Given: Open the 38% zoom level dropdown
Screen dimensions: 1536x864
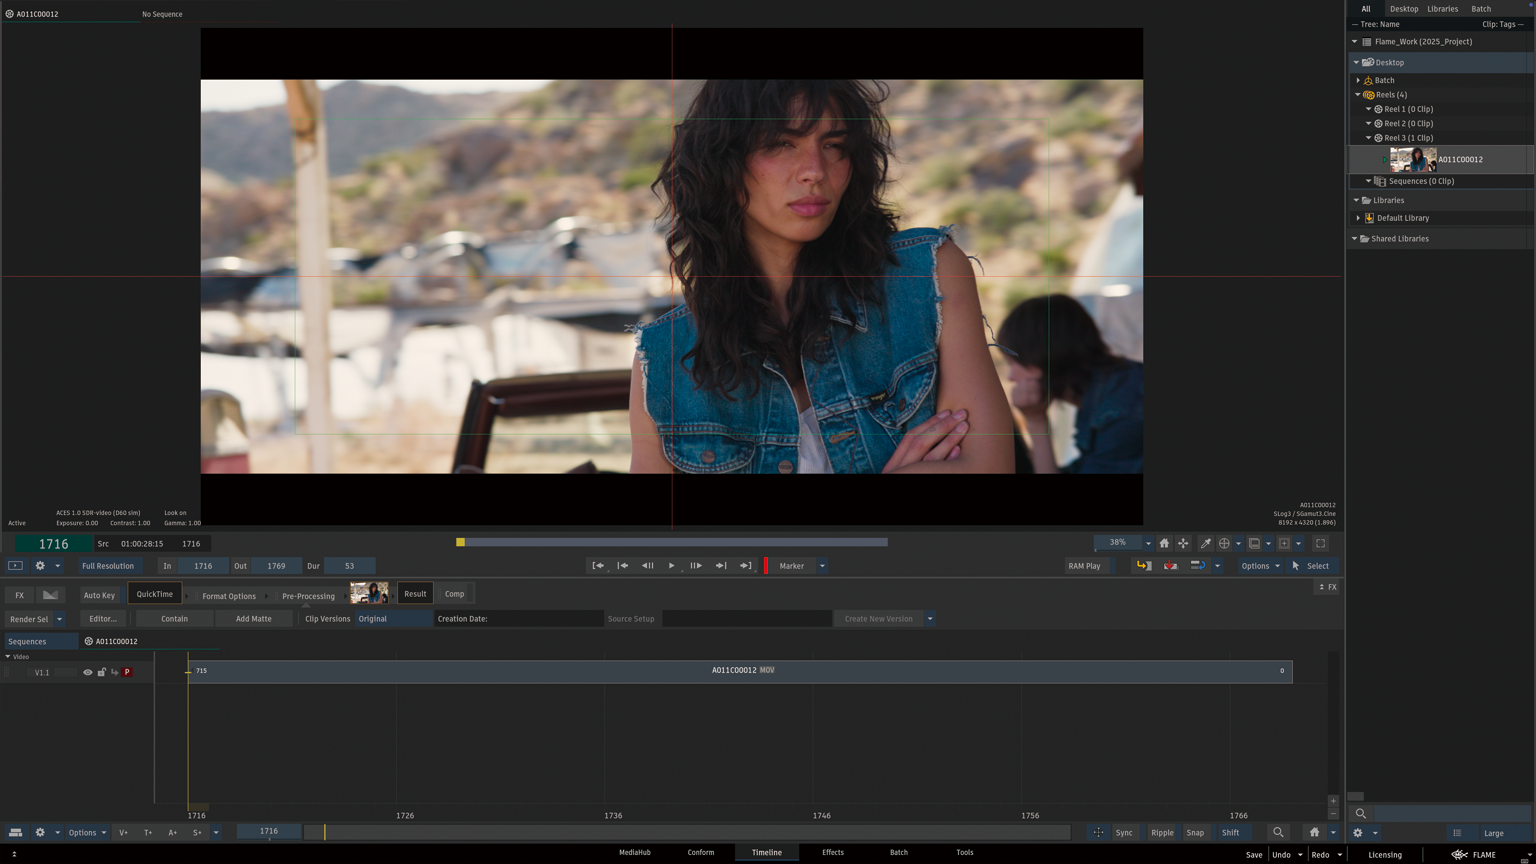Looking at the screenshot, I should tap(1148, 543).
